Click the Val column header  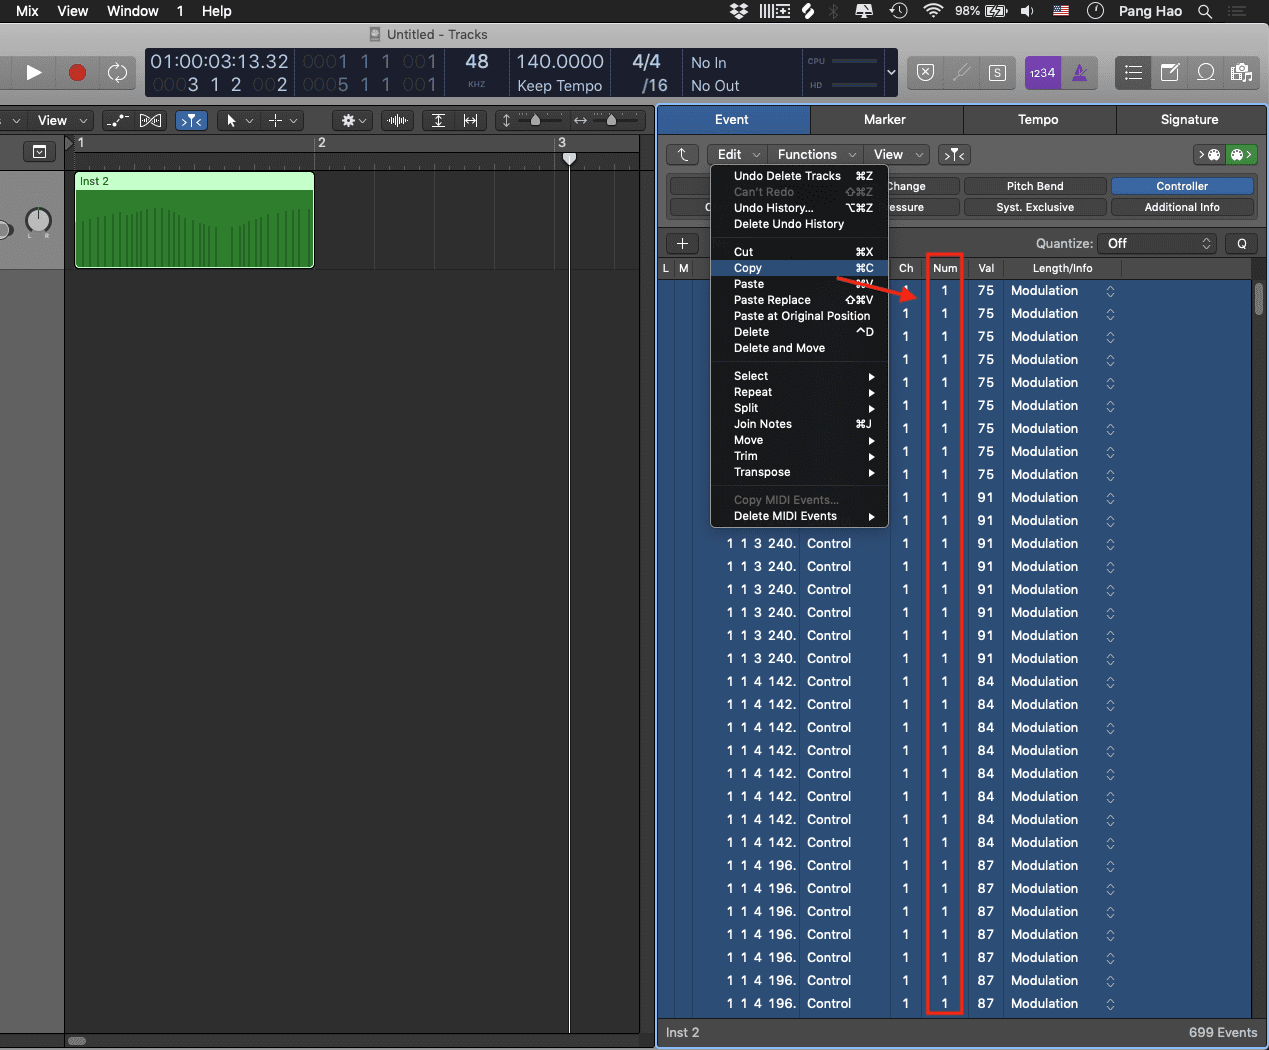986,268
